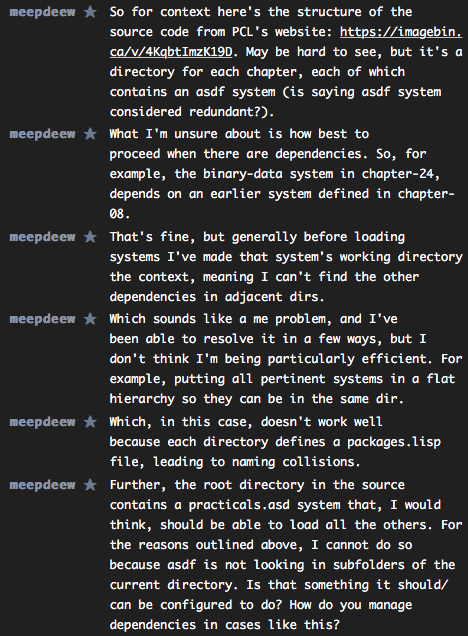Open the meepdeew profile from the 'Which sounds like' message

click(x=42, y=319)
